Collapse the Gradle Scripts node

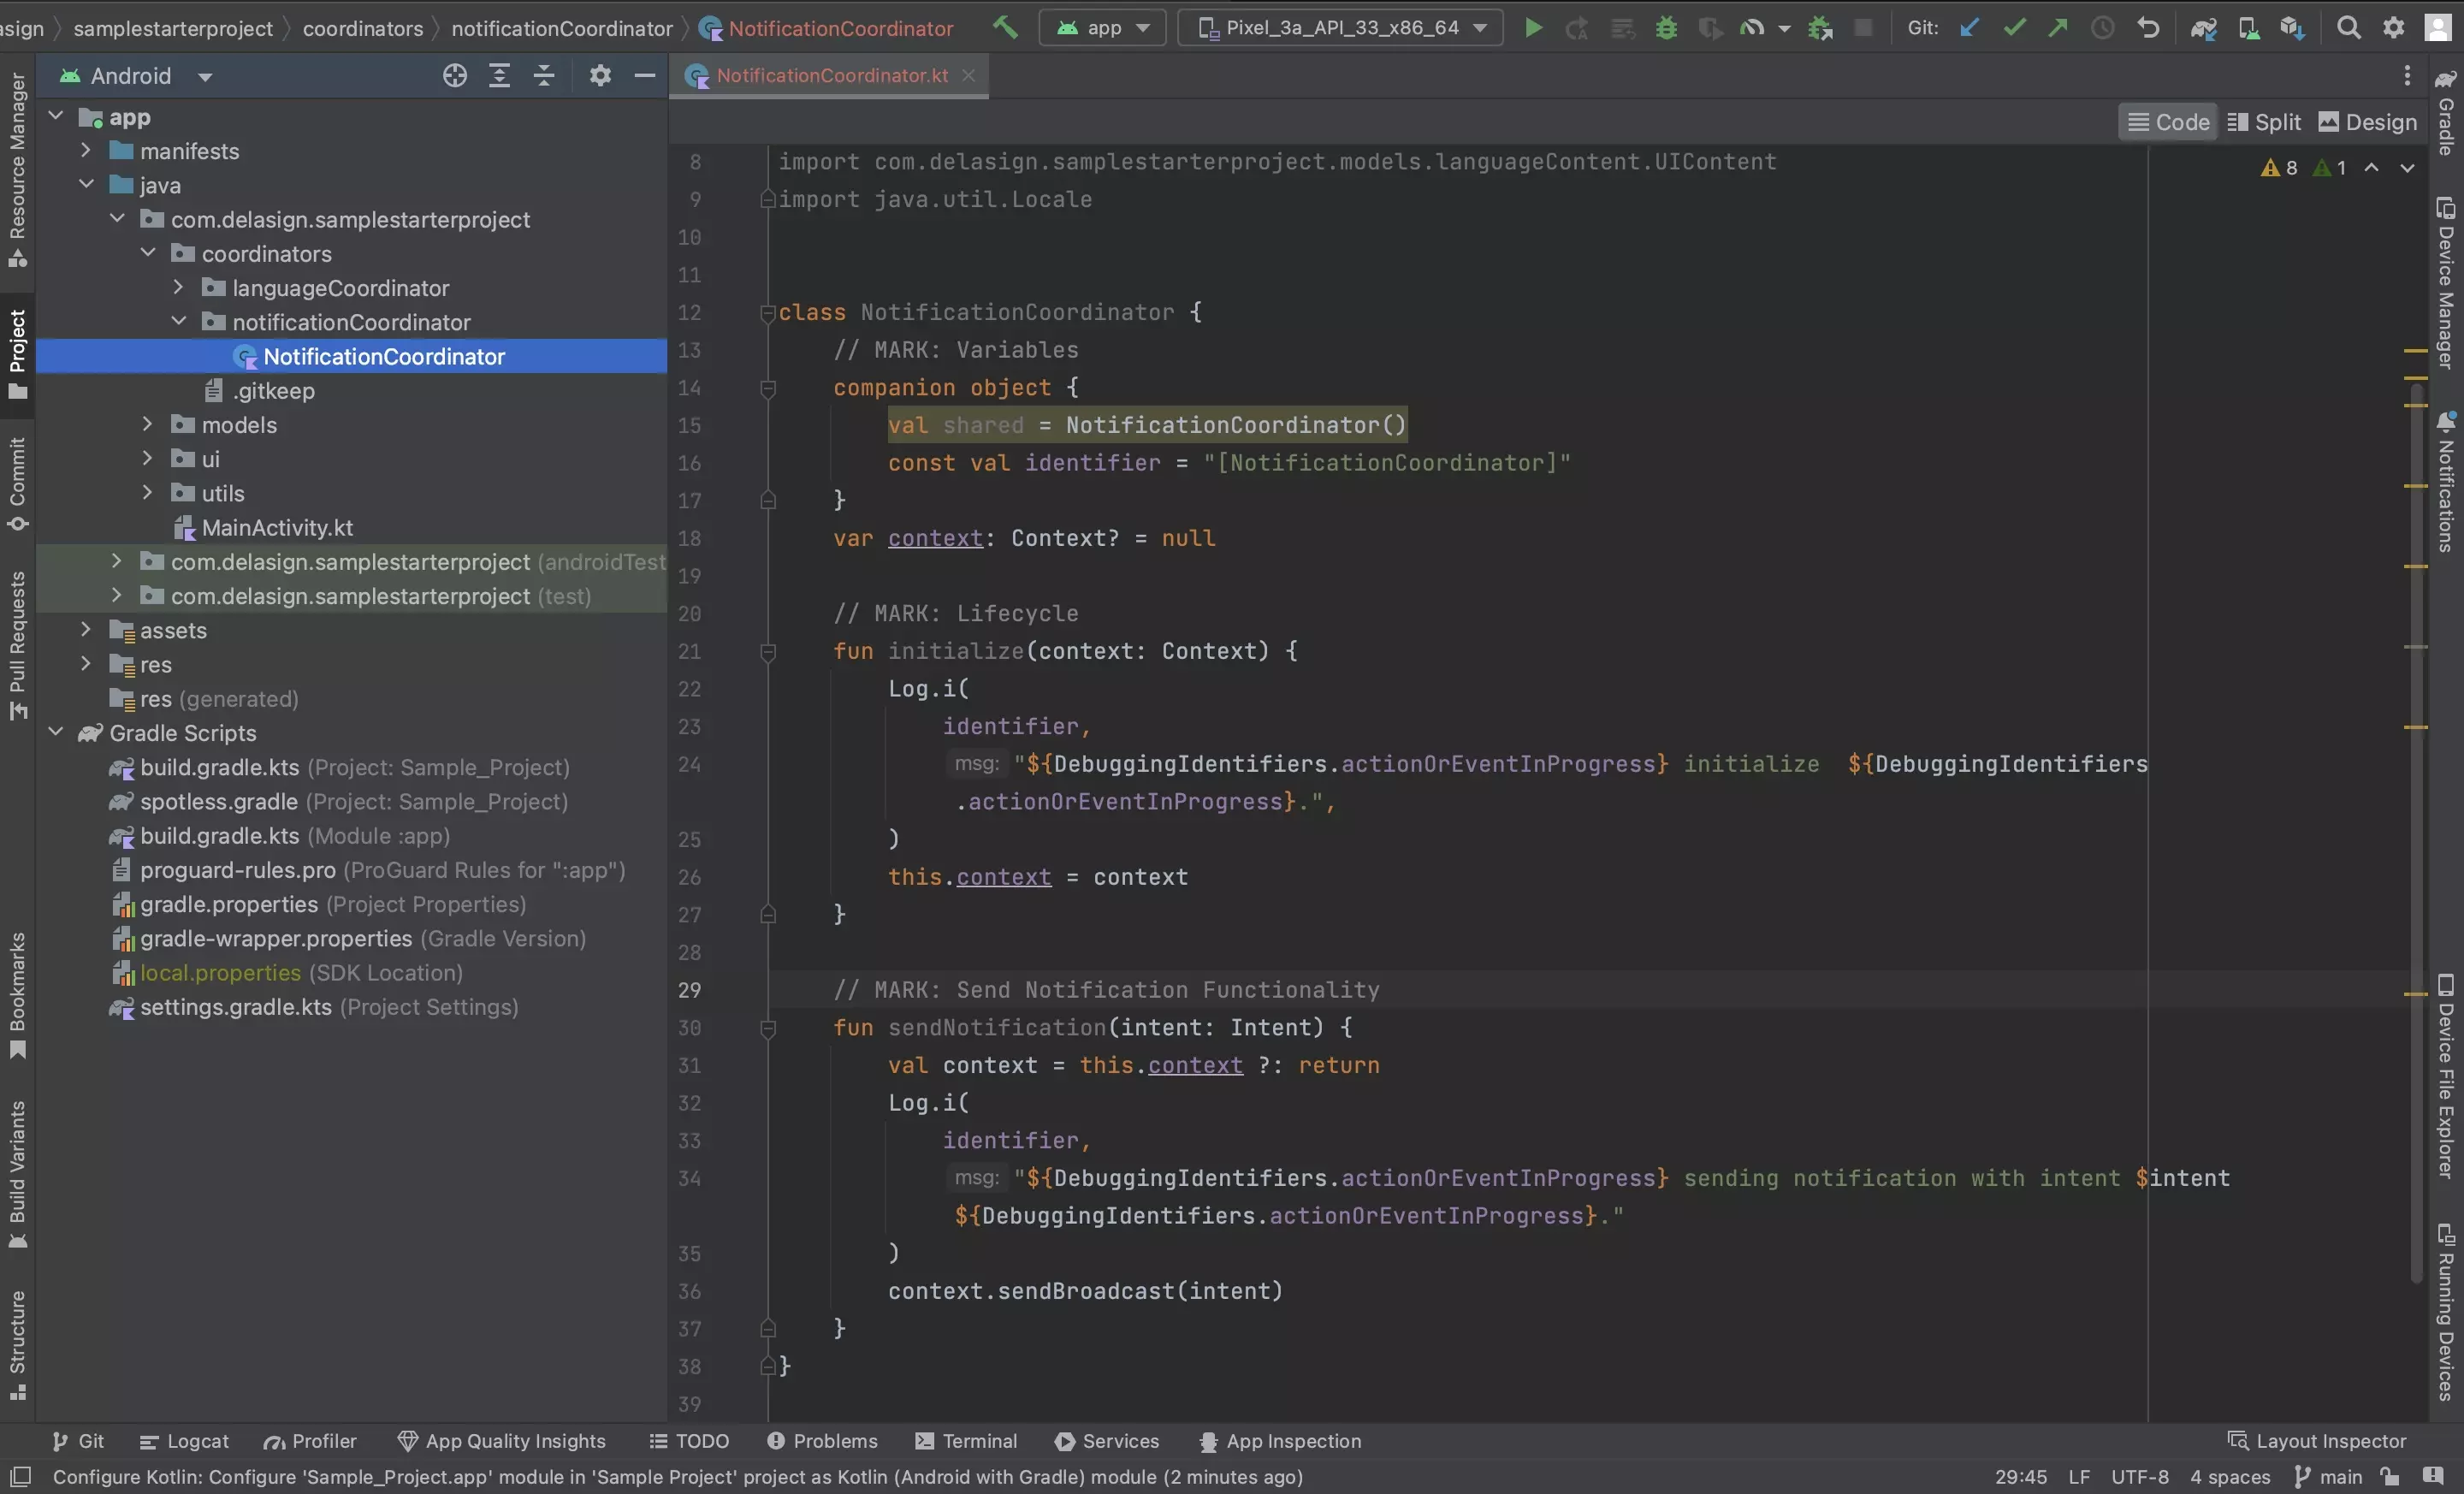point(56,732)
